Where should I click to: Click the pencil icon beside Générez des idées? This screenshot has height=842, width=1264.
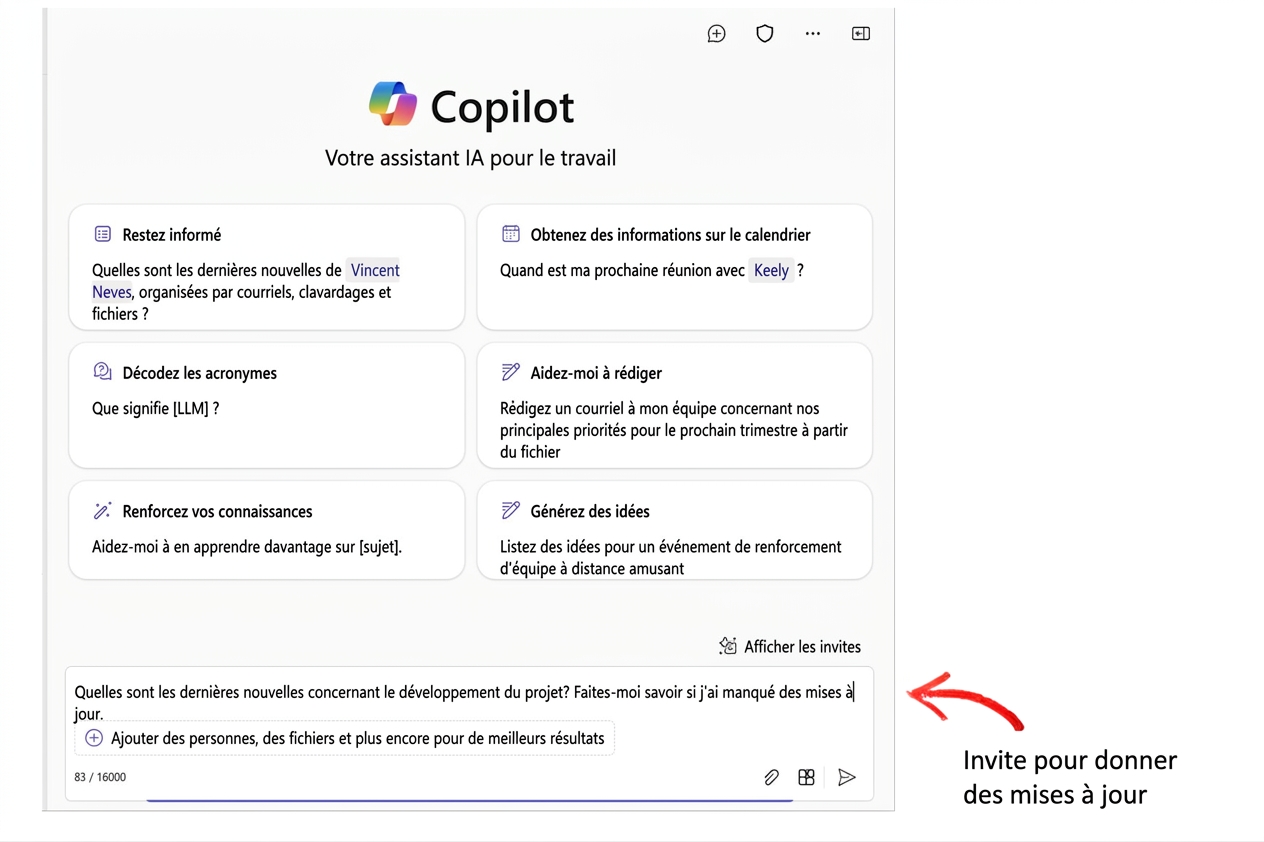click(x=511, y=510)
